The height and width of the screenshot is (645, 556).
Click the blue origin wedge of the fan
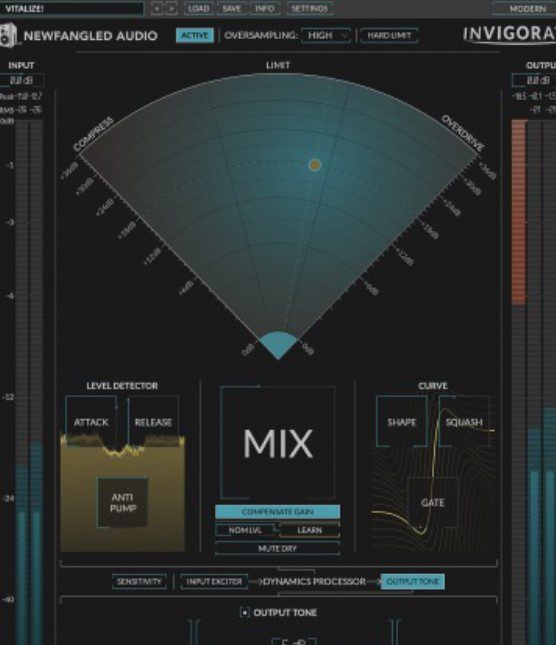point(278,345)
